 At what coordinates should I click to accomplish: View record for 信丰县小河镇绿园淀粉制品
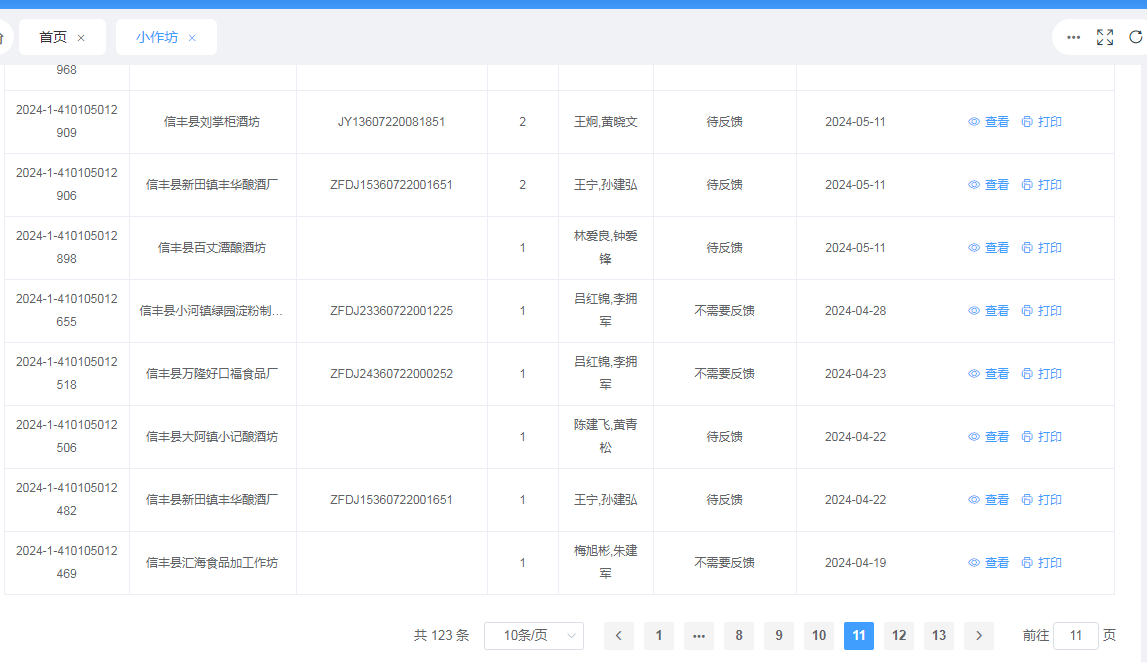tap(988, 311)
